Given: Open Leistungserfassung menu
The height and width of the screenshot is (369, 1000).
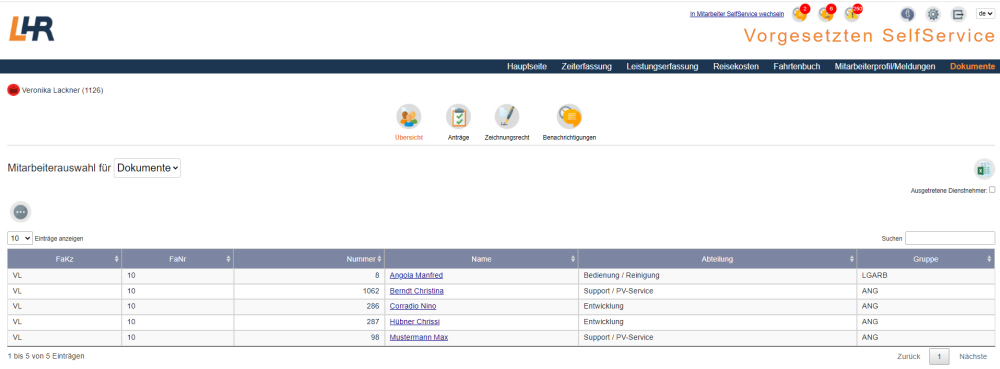Looking at the screenshot, I should tap(662, 66).
